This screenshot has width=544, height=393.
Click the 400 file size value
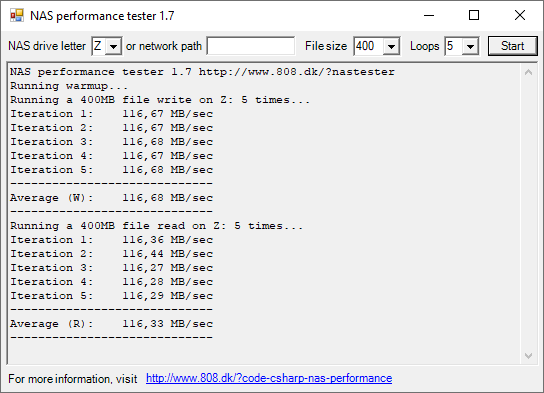point(368,46)
